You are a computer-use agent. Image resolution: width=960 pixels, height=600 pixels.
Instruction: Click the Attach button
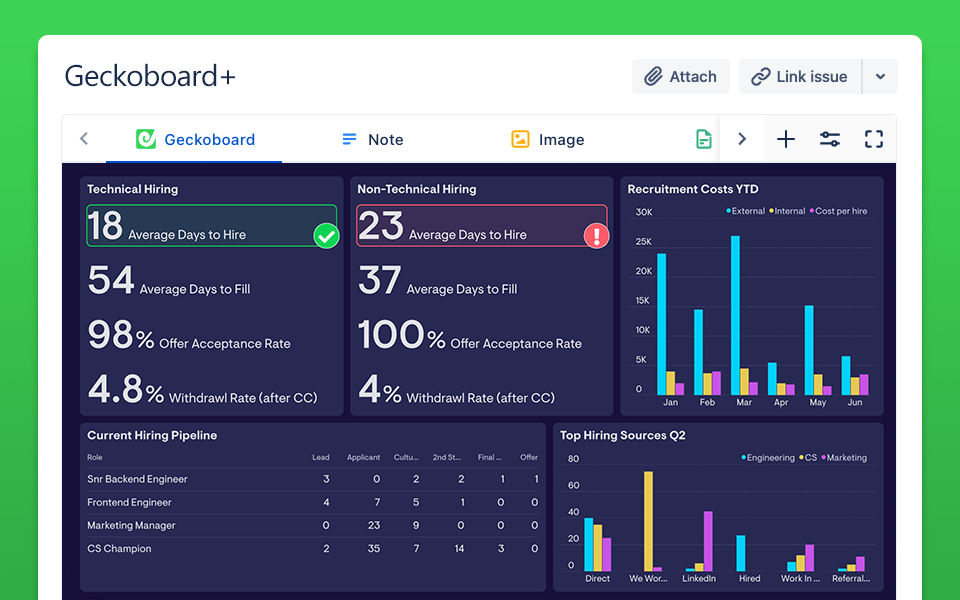(680, 77)
